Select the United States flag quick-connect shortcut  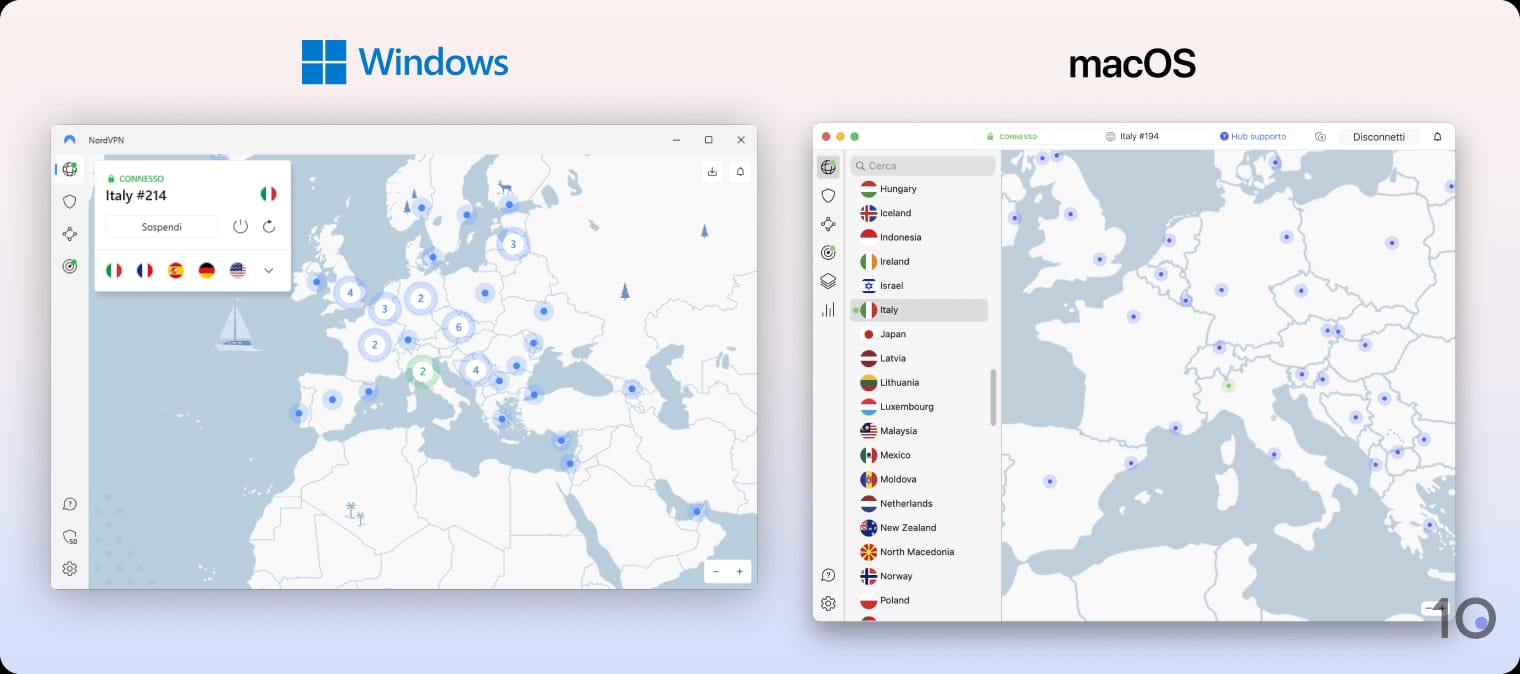coord(237,270)
